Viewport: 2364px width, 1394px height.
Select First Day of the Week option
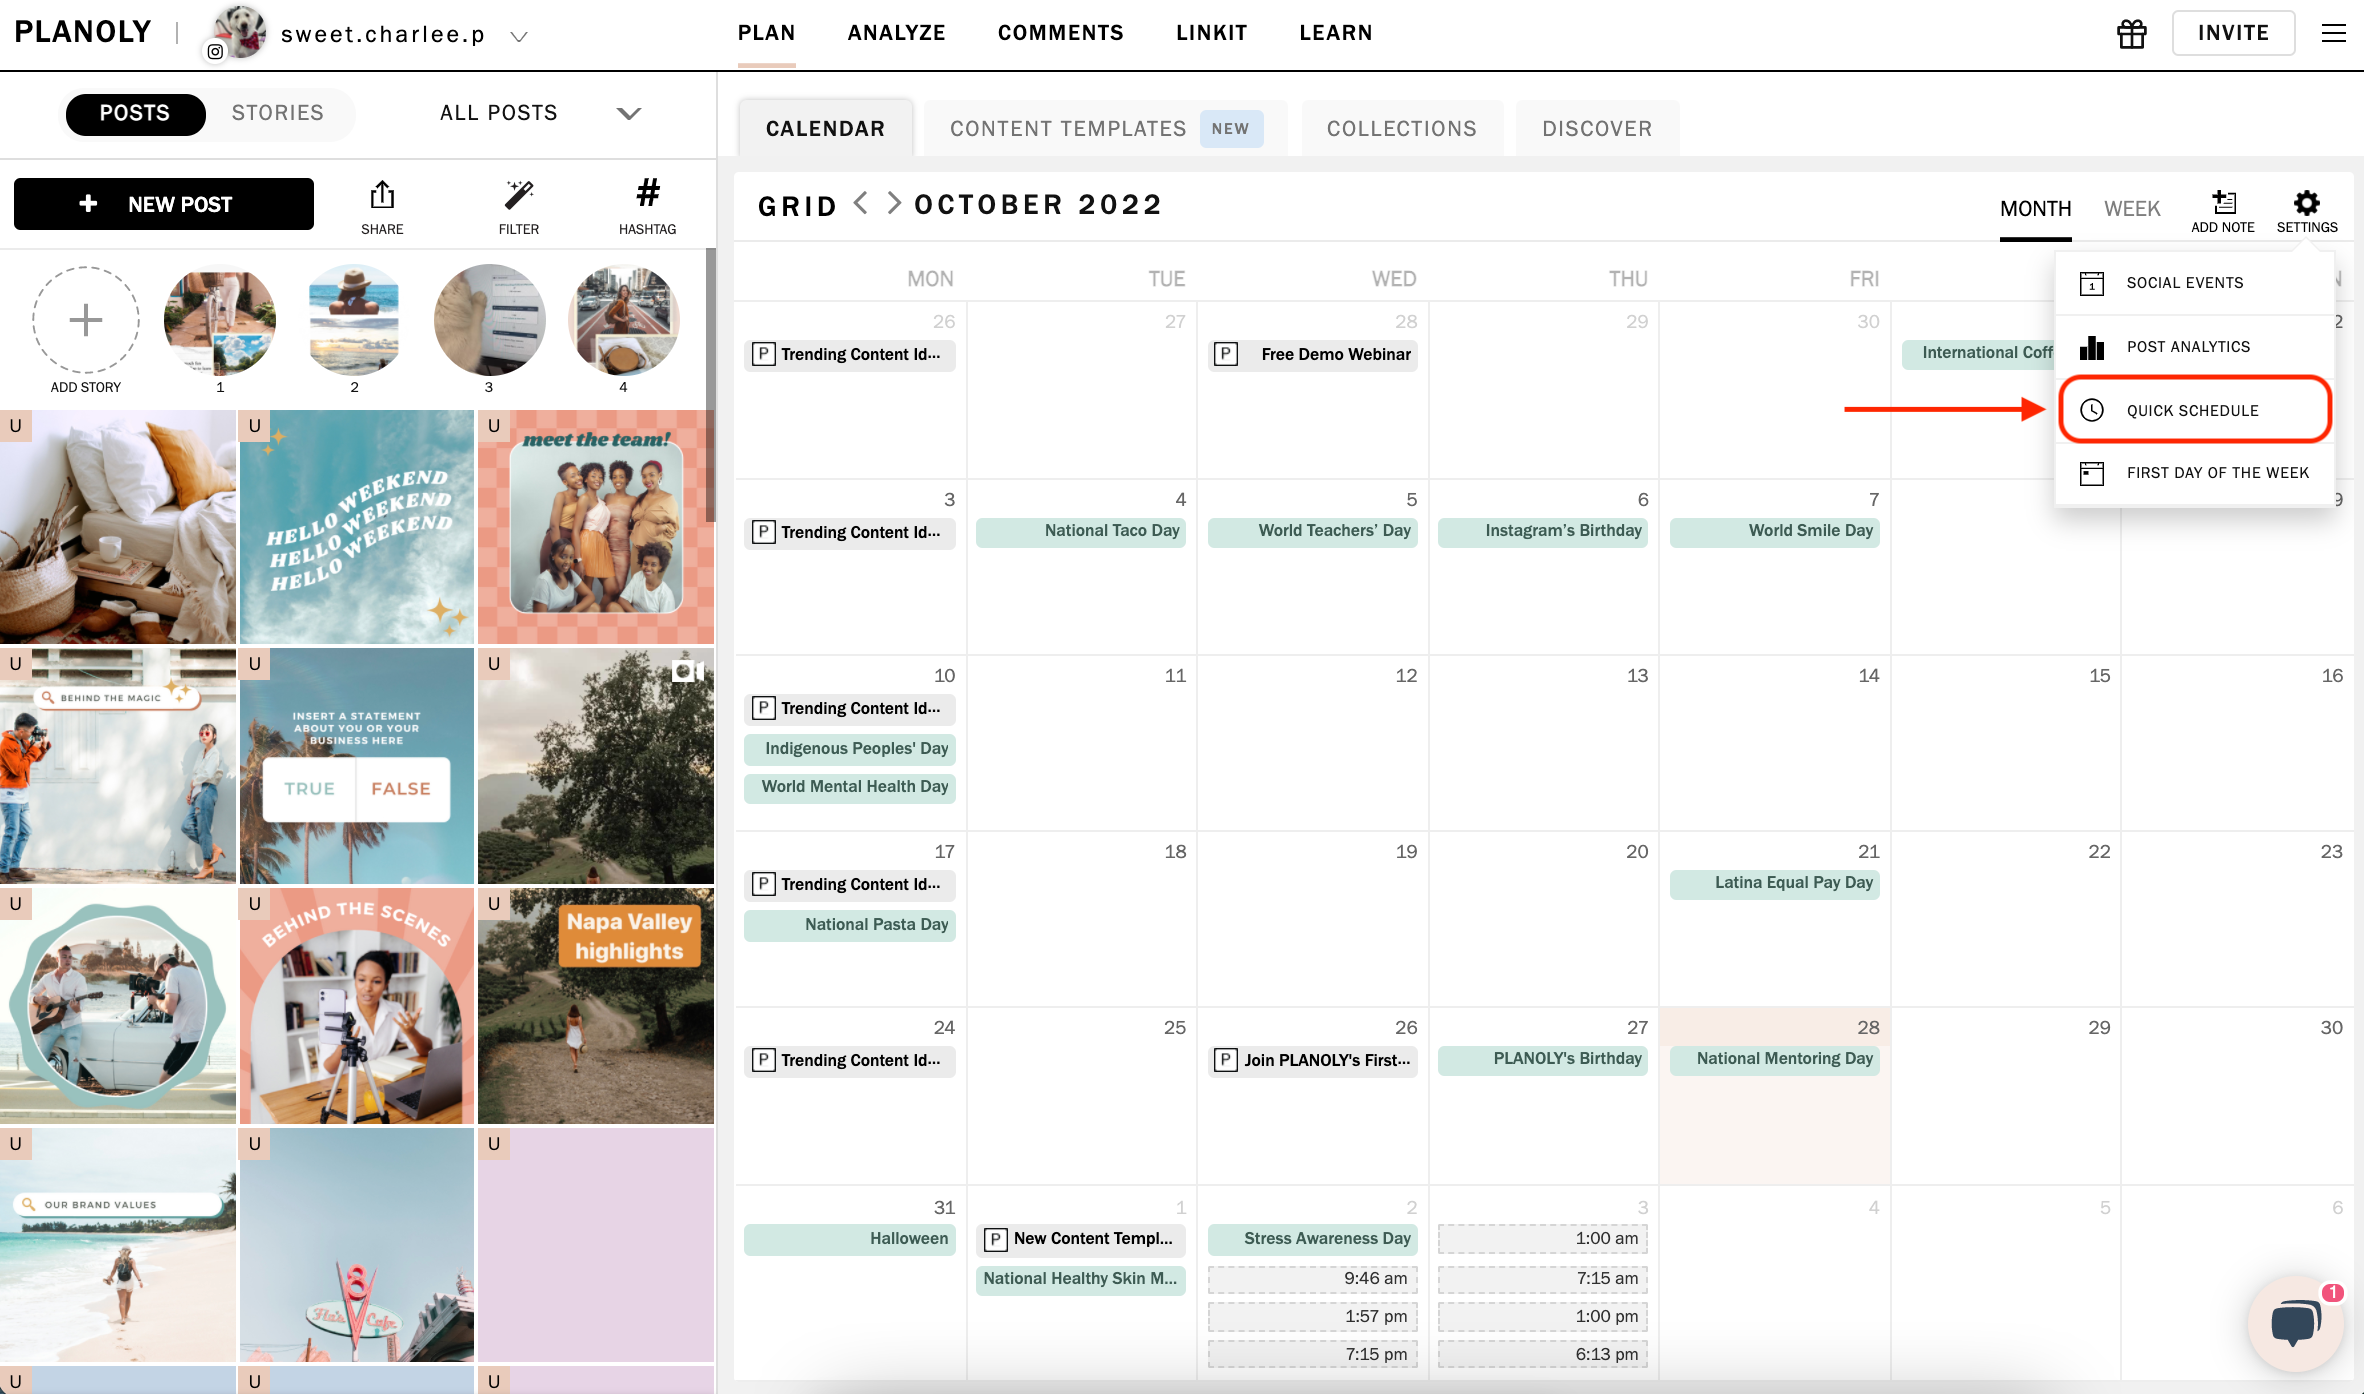2195,473
